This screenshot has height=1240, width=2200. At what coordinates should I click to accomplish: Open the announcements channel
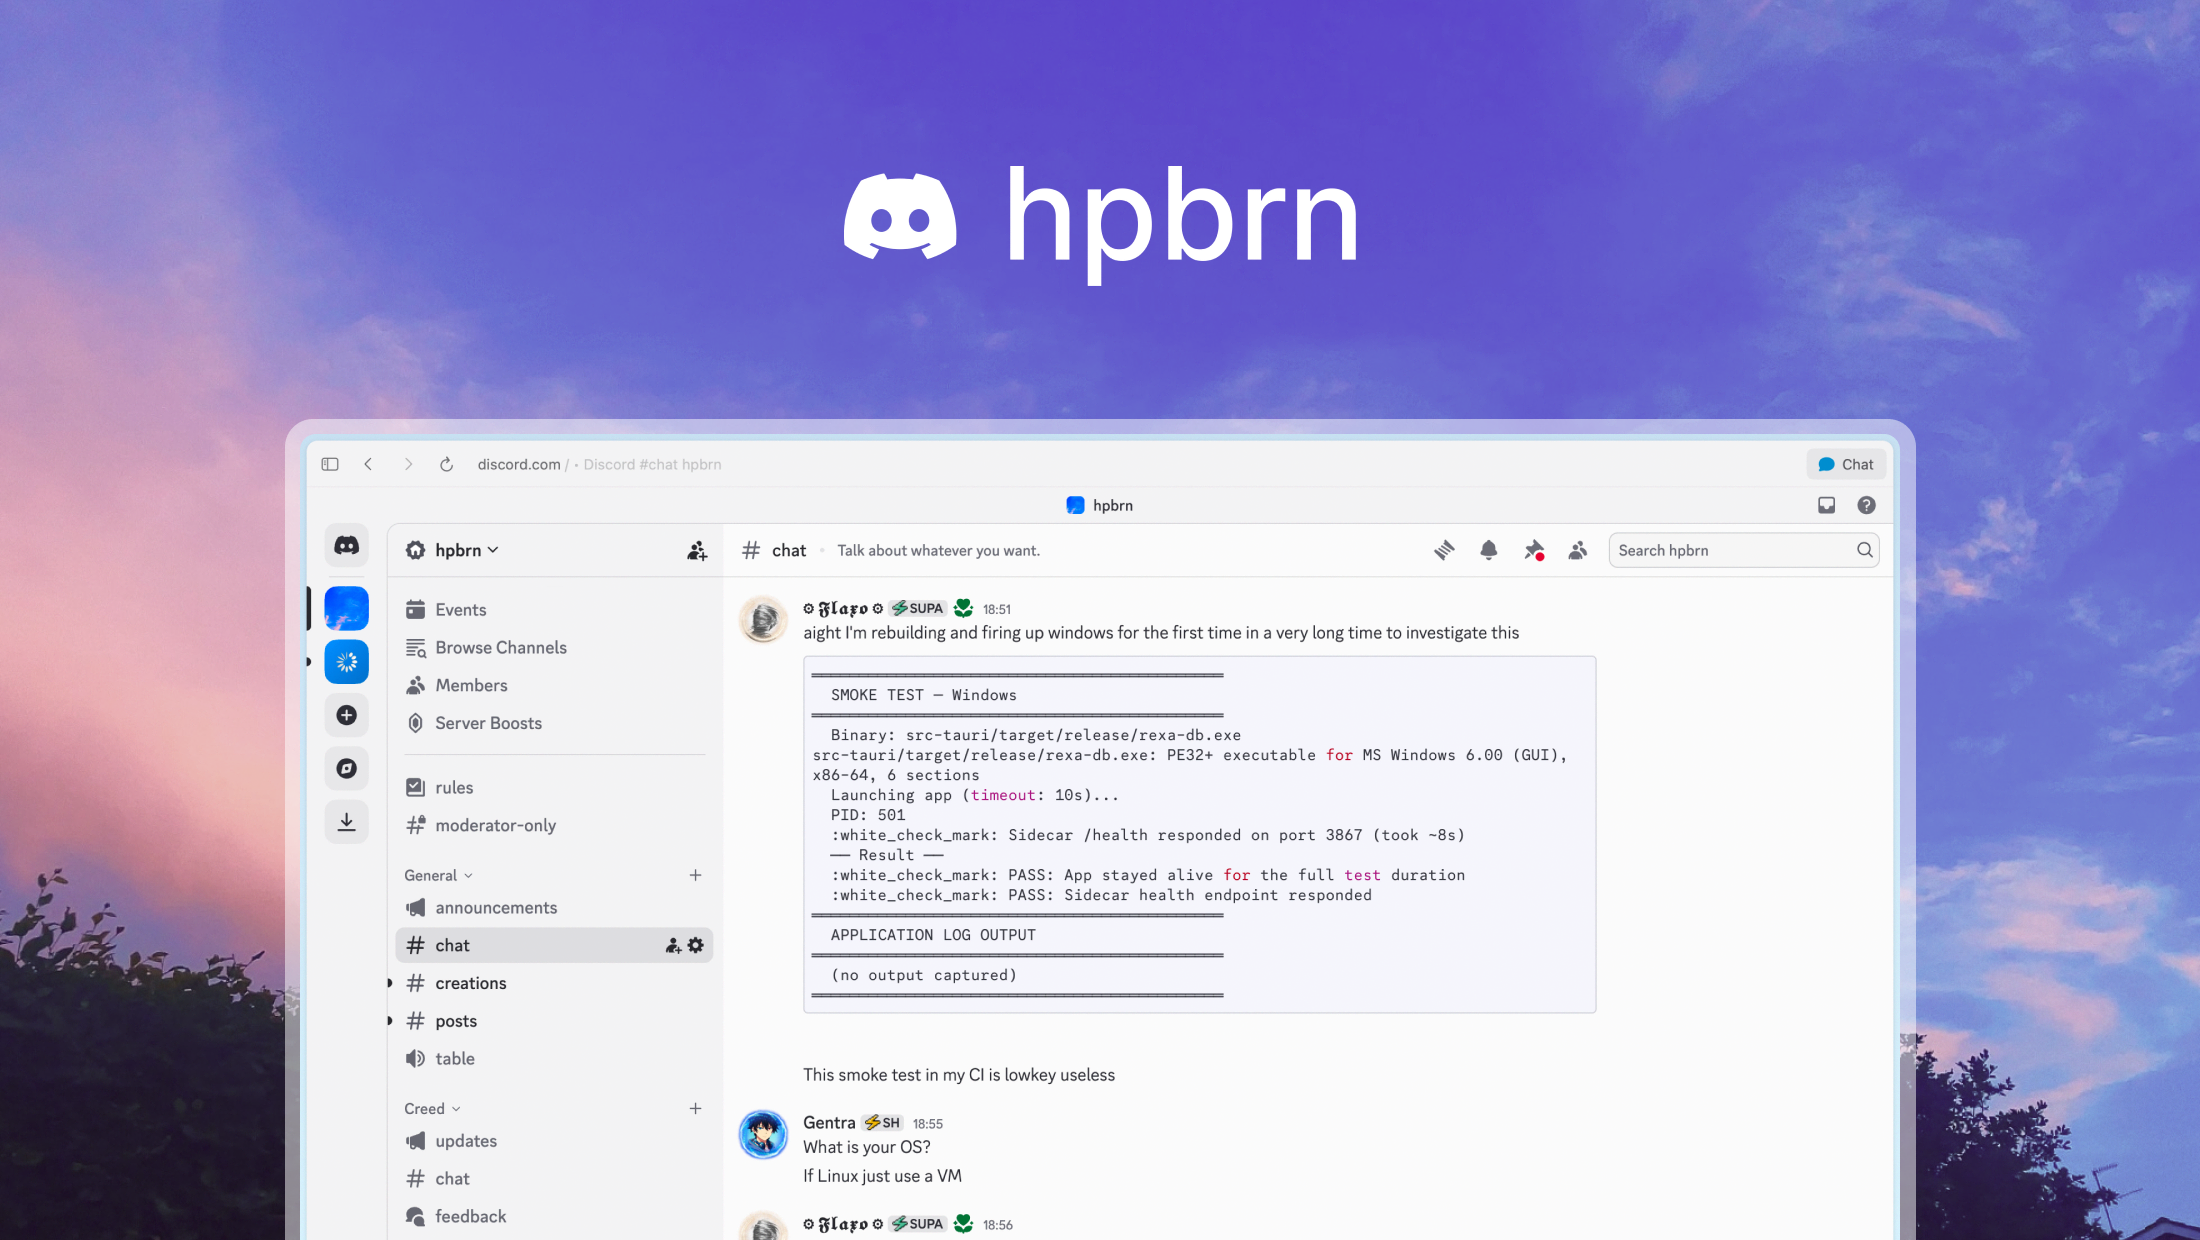(x=554, y=908)
